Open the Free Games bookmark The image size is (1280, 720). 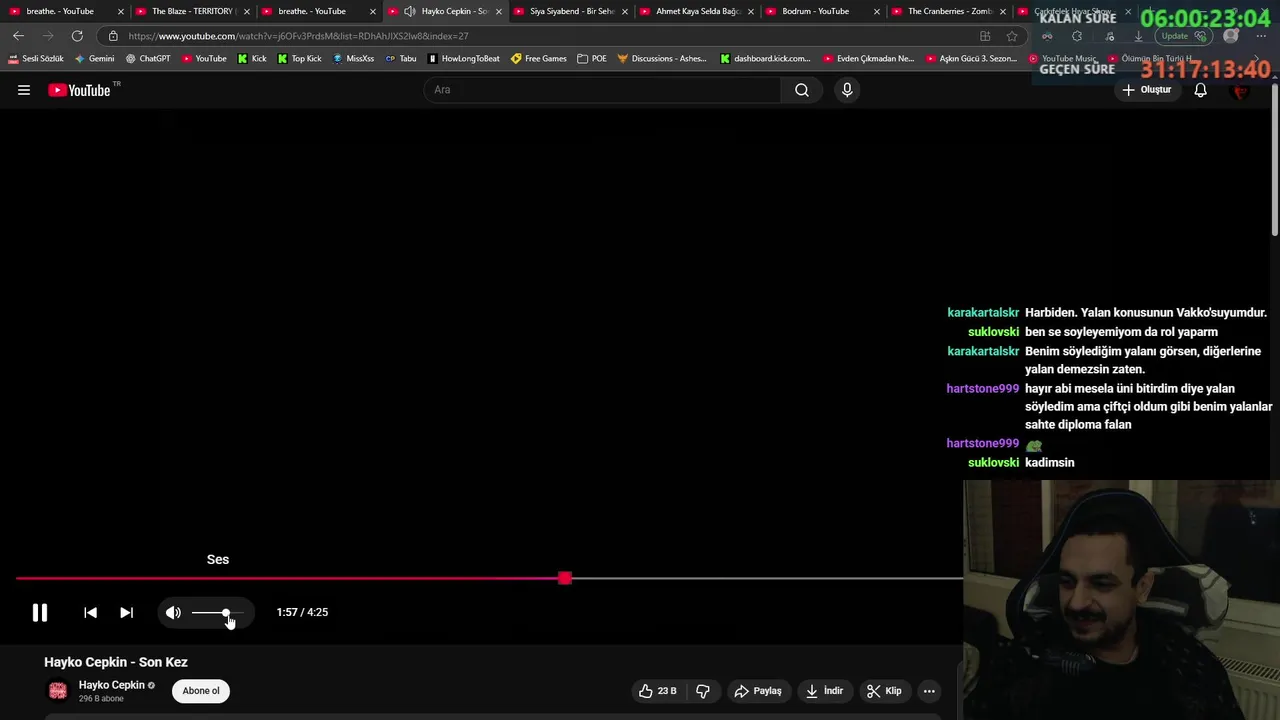coord(538,59)
